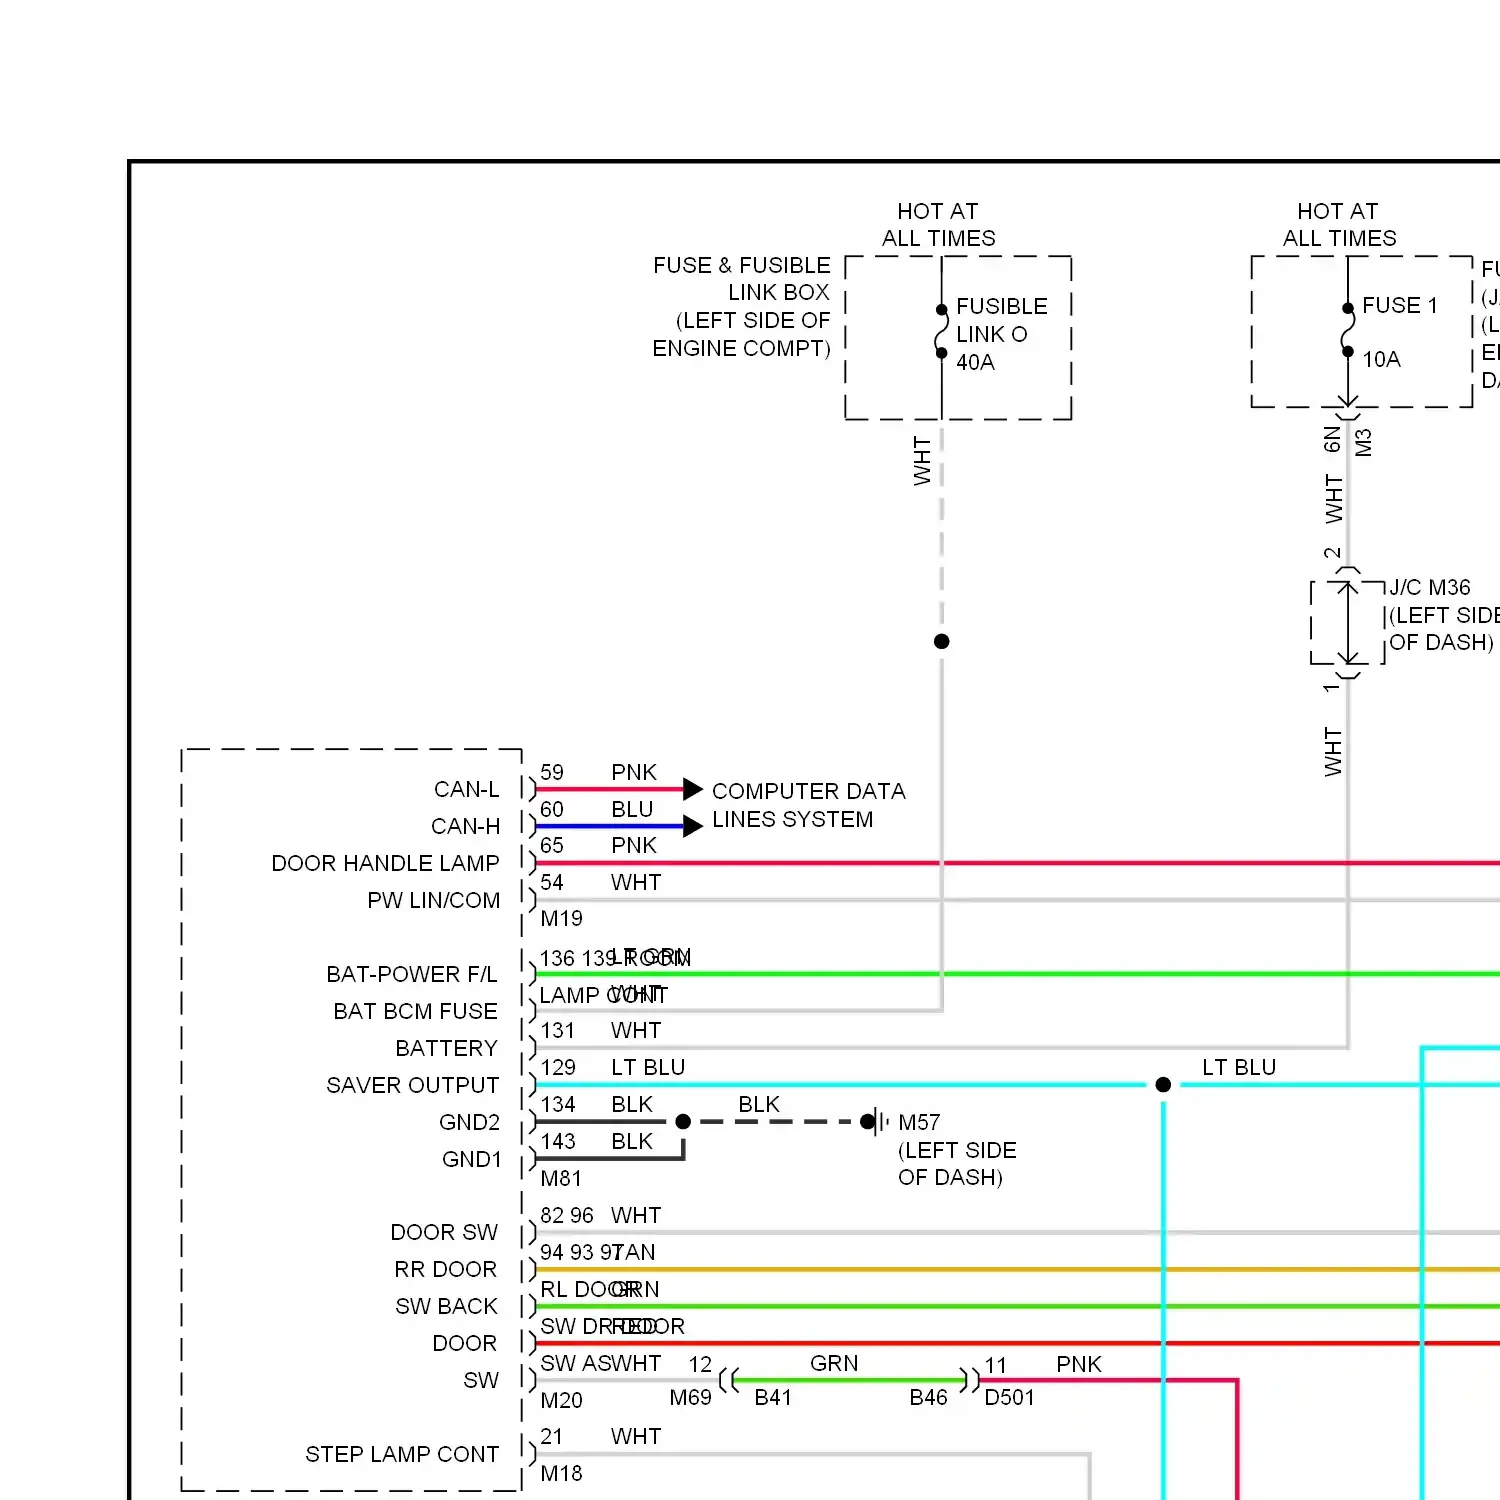Click pin 59 PNK wire label
Image resolution: width=1500 pixels, height=1500 pixels.
(x=598, y=772)
